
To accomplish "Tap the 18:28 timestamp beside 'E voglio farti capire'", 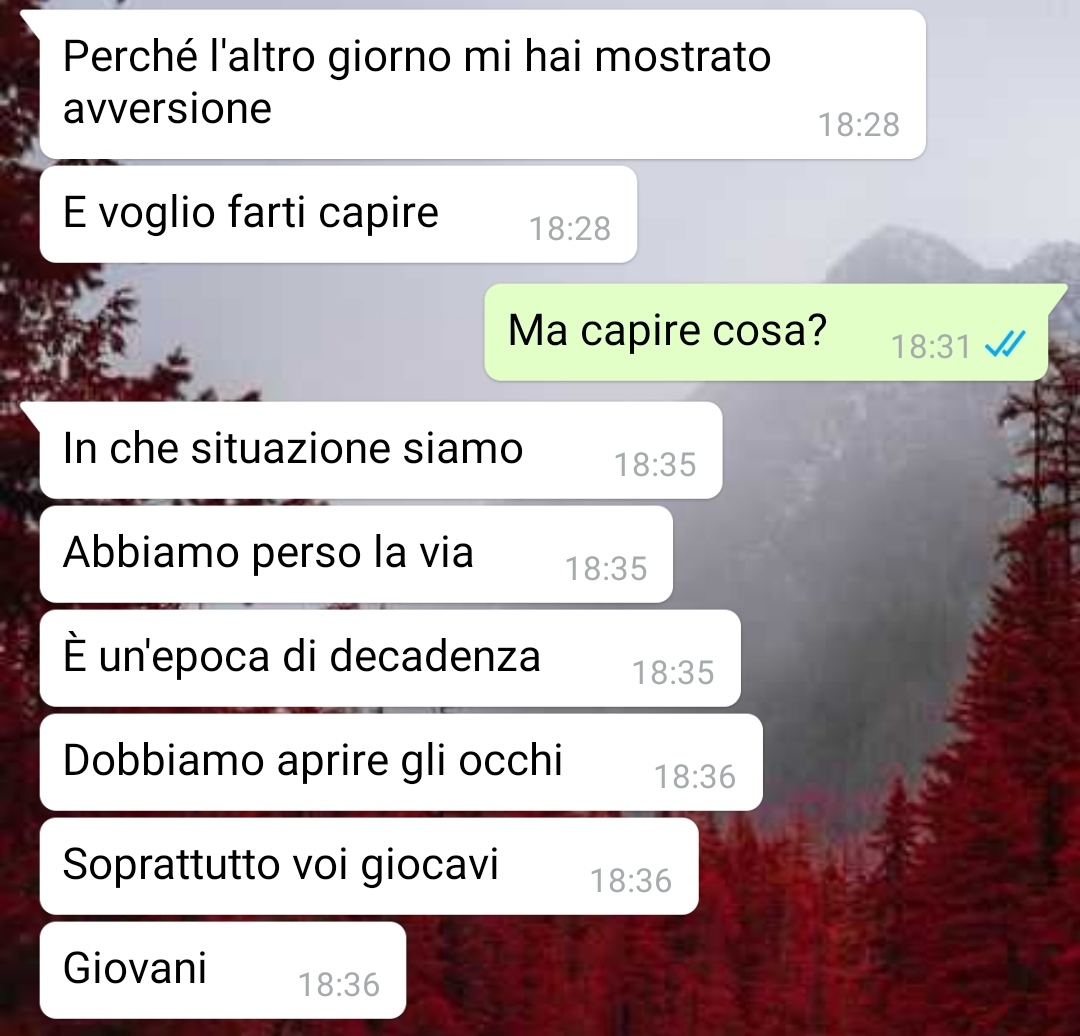I will [x=570, y=229].
